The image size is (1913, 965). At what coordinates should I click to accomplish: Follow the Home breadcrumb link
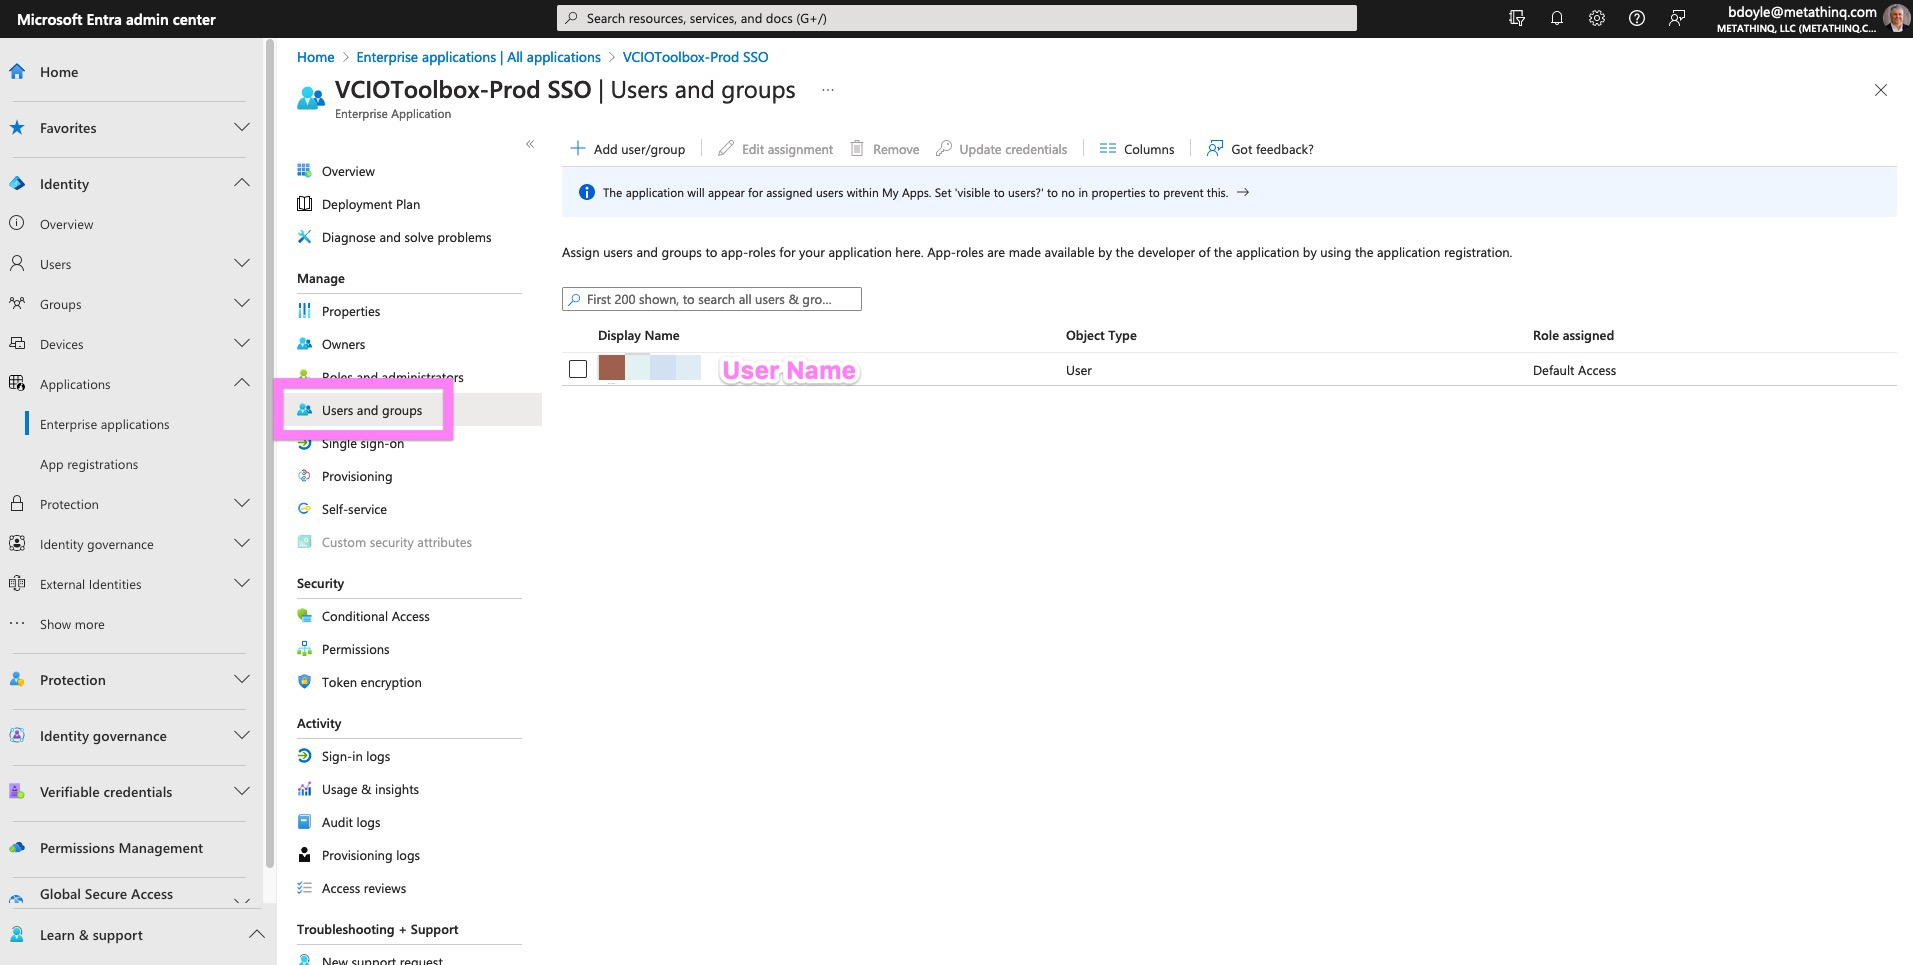pyautogui.click(x=315, y=57)
